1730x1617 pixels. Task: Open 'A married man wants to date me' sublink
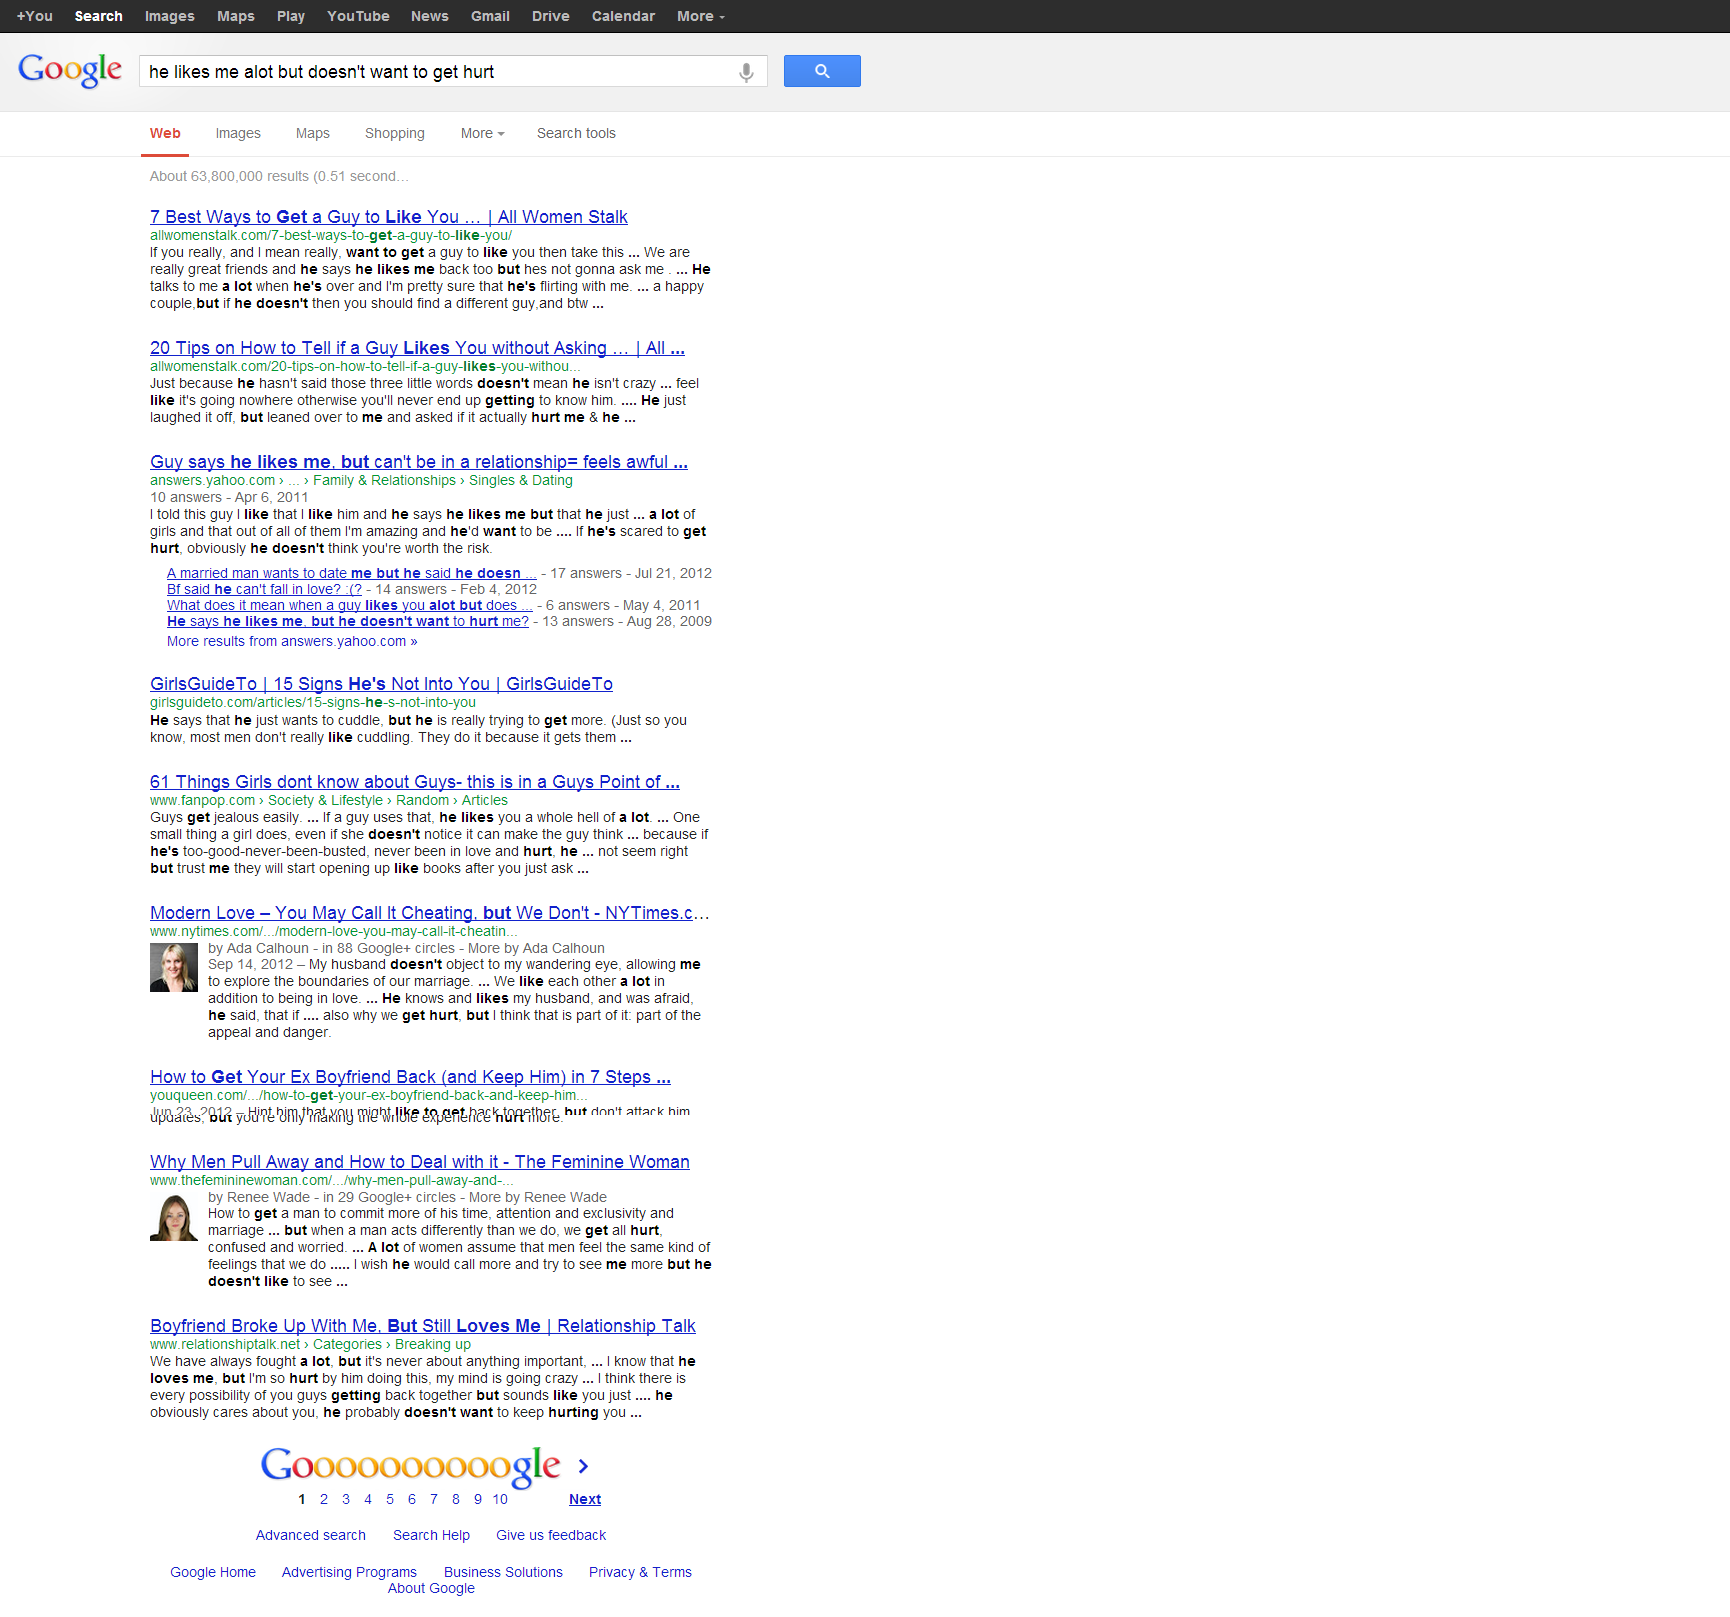[x=351, y=573]
